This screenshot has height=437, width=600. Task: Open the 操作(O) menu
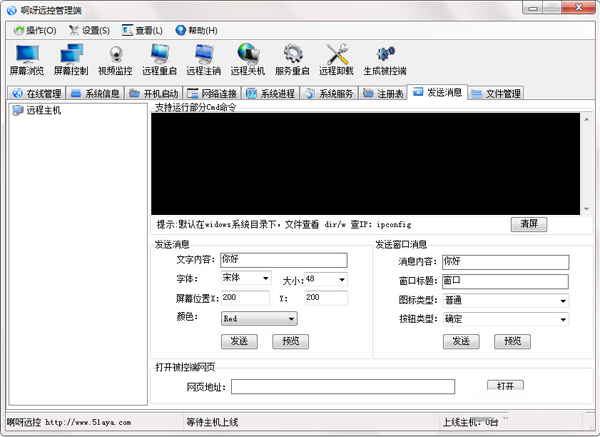pos(35,30)
